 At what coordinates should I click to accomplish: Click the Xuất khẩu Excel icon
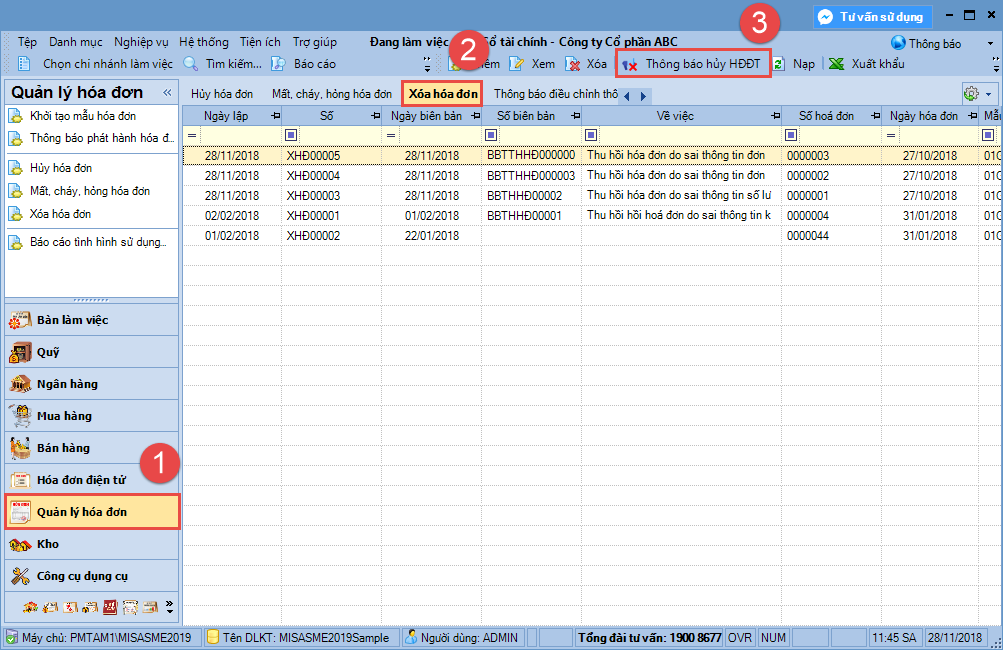tap(836, 64)
